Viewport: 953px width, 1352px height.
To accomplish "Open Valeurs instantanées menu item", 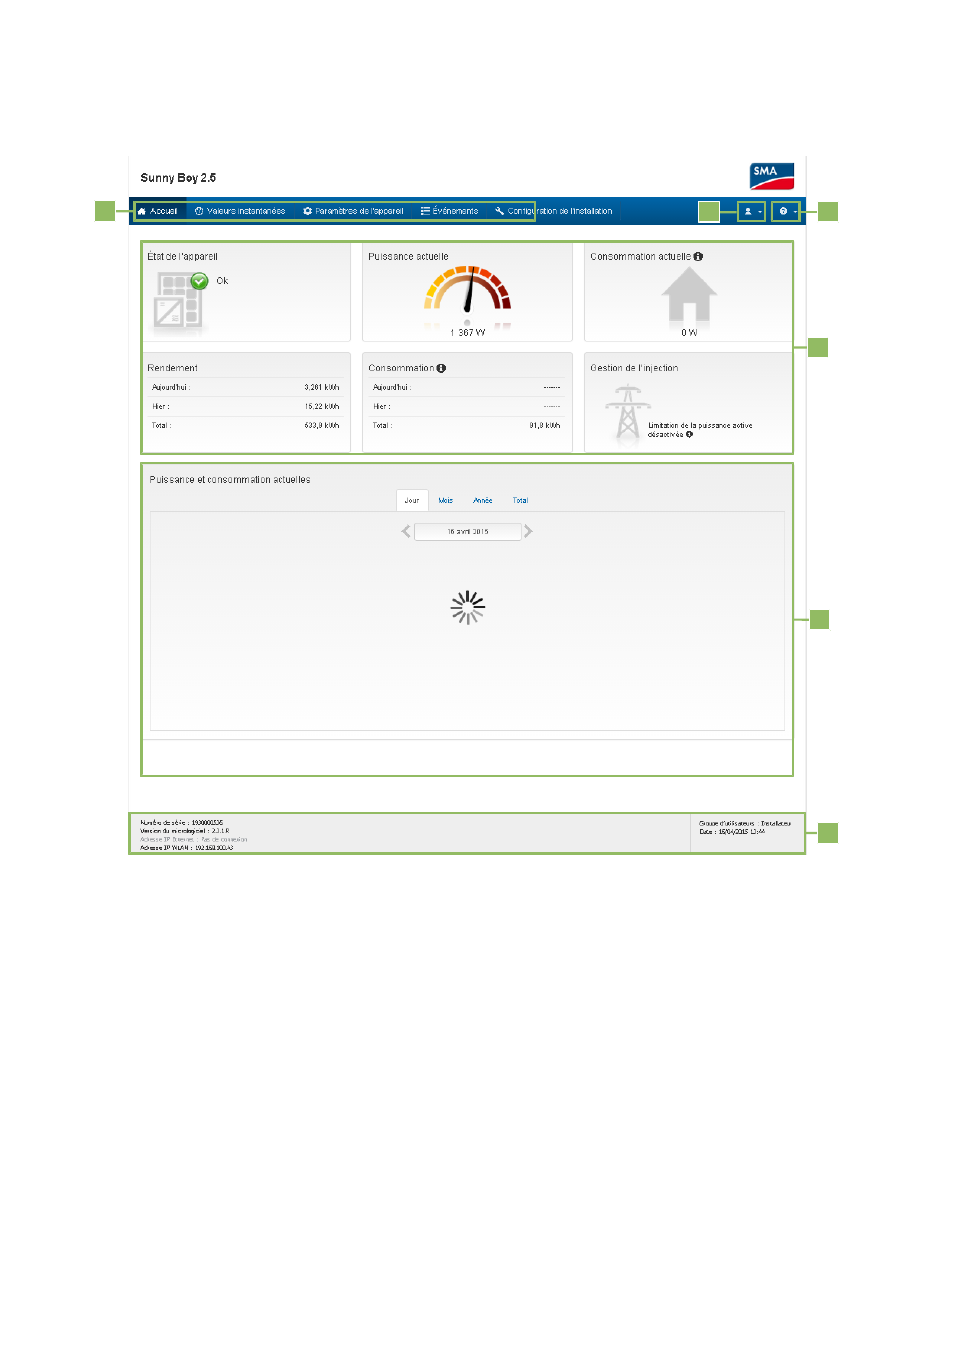I will pyautogui.click(x=240, y=211).
